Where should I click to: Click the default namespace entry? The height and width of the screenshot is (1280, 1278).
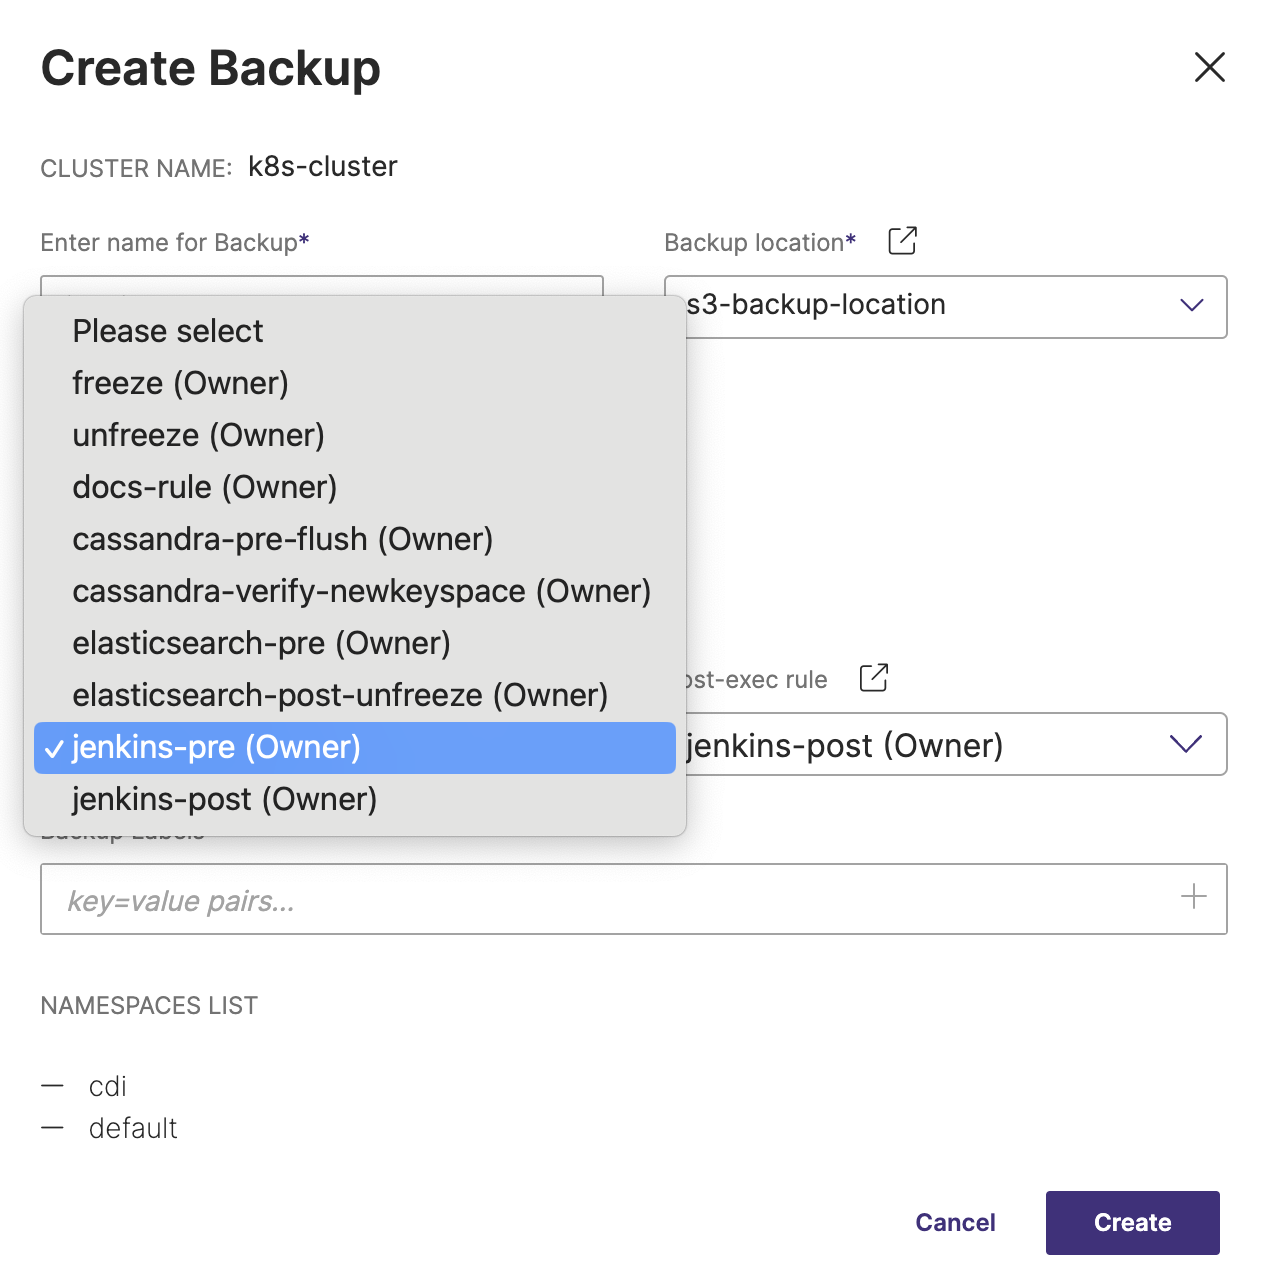click(133, 1128)
